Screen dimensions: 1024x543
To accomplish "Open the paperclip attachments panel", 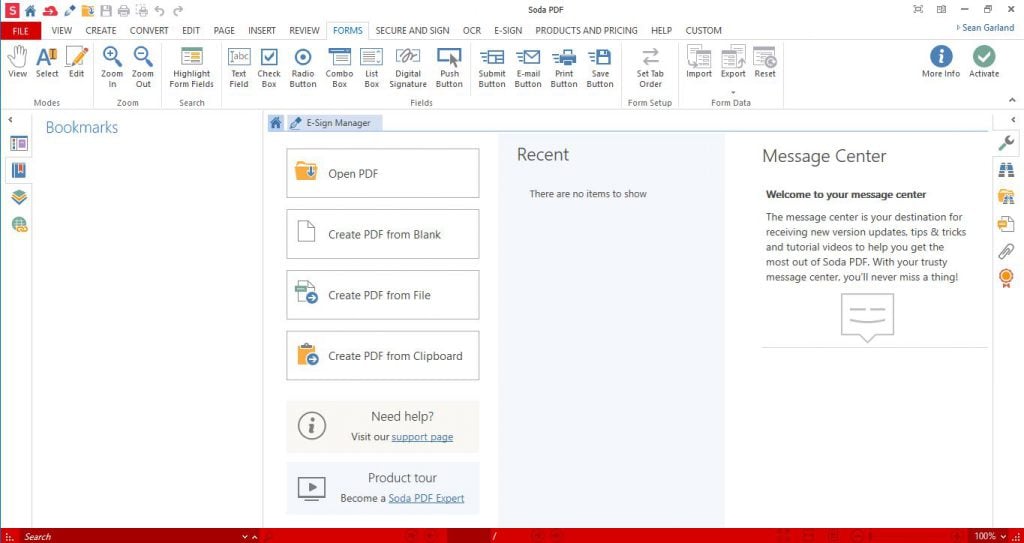I will click(x=1006, y=251).
